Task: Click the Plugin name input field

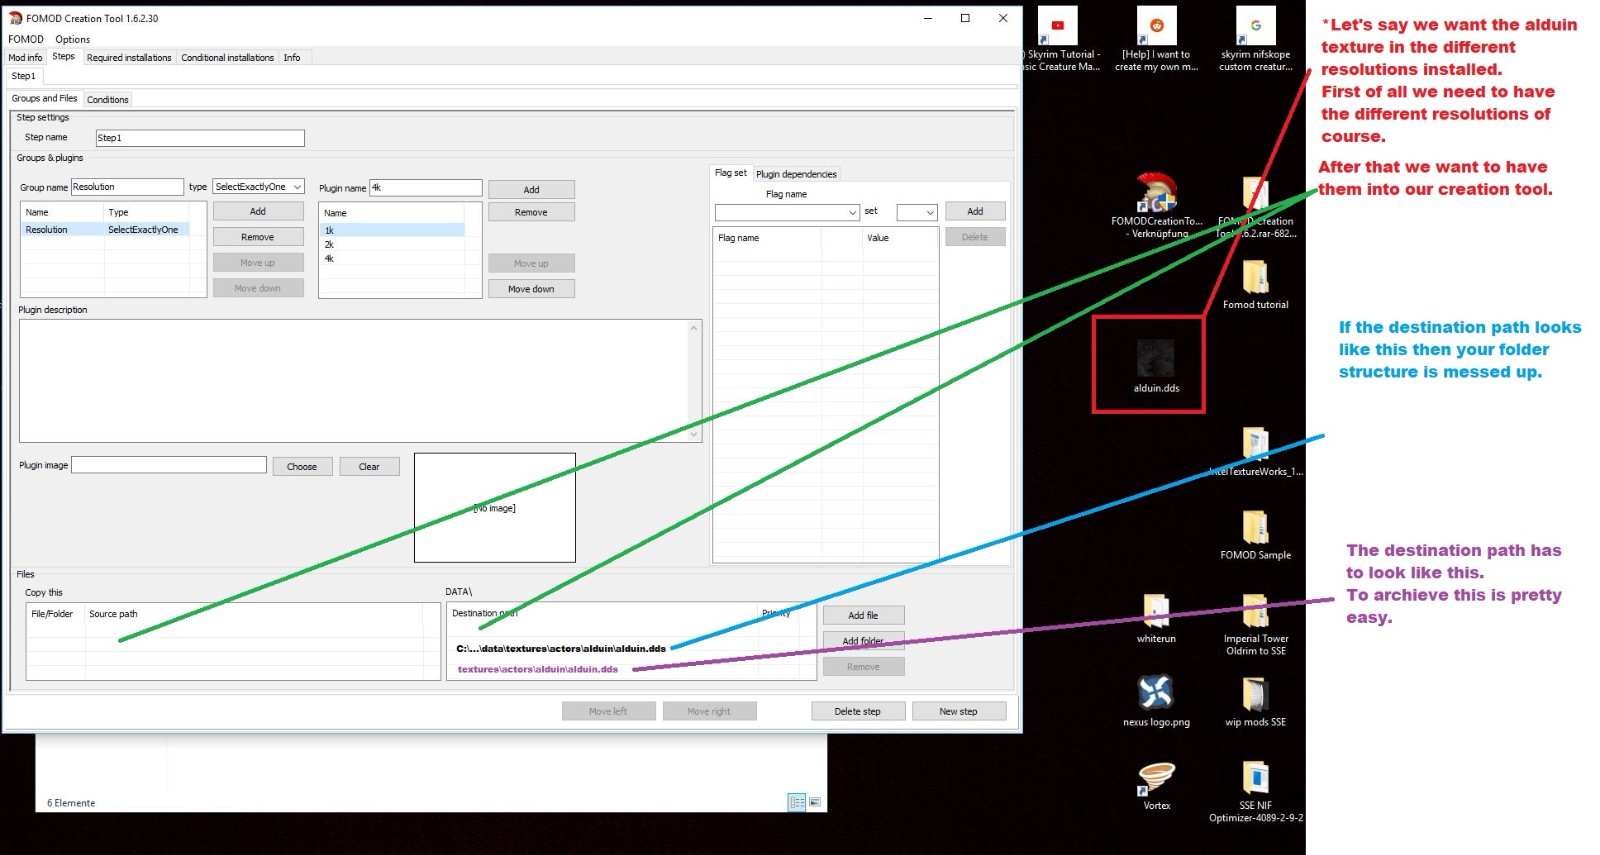Action: point(426,188)
